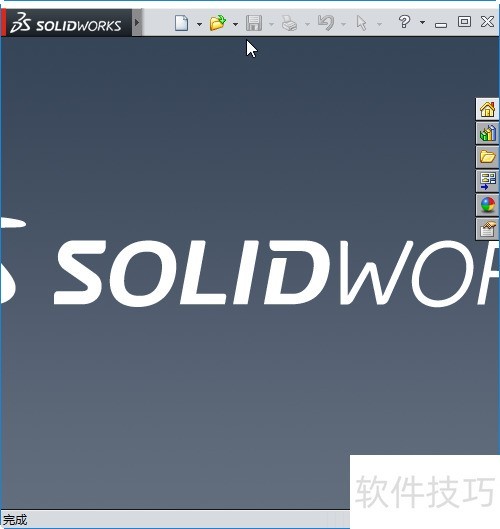Click the Print icon

click(x=289, y=23)
